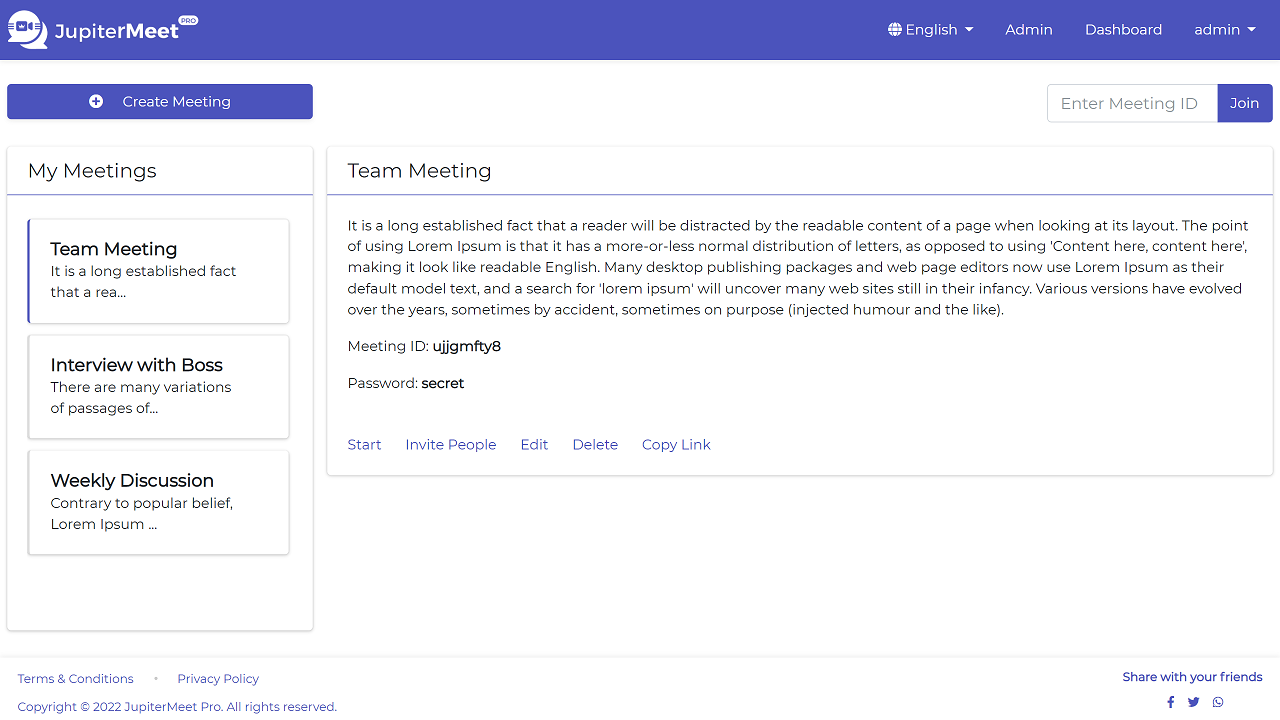Open the Admin menu item
1280x720 pixels.
[x=1028, y=29]
